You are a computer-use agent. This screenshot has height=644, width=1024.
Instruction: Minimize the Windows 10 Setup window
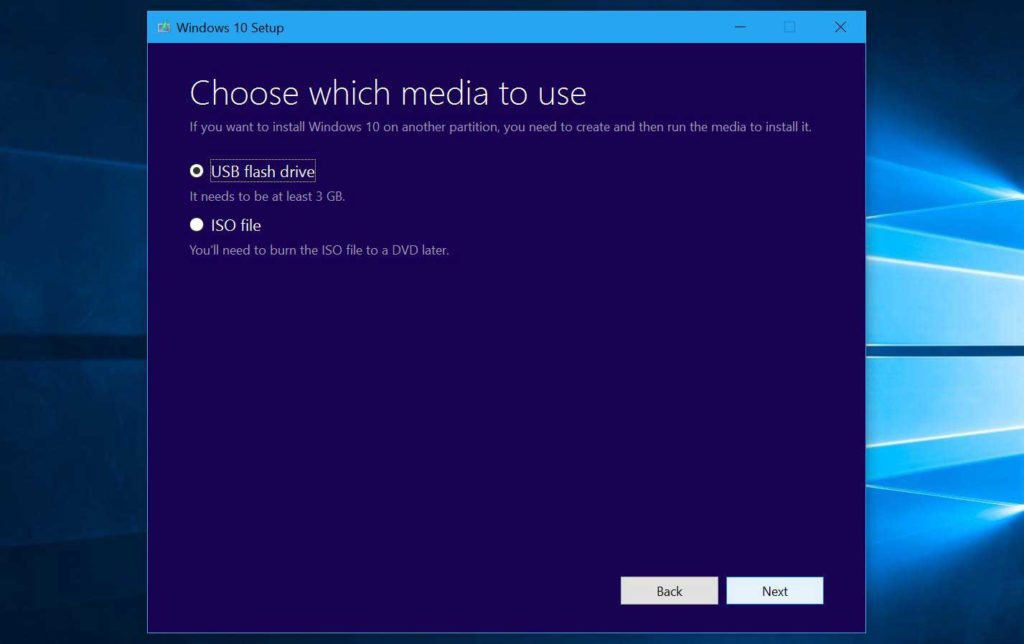[740, 27]
